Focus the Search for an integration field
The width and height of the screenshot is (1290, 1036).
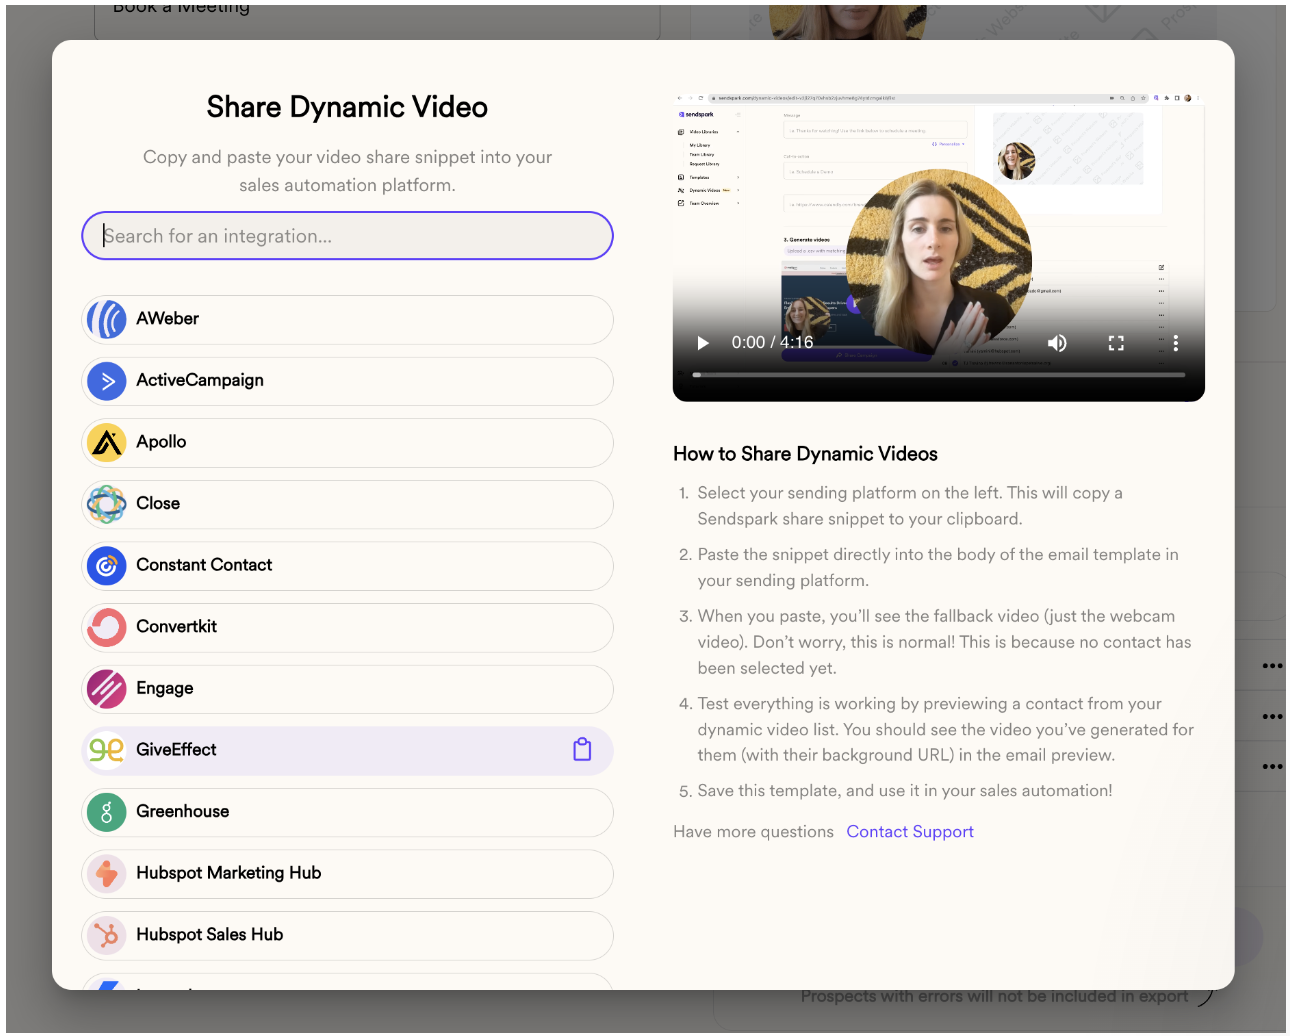(347, 236)
